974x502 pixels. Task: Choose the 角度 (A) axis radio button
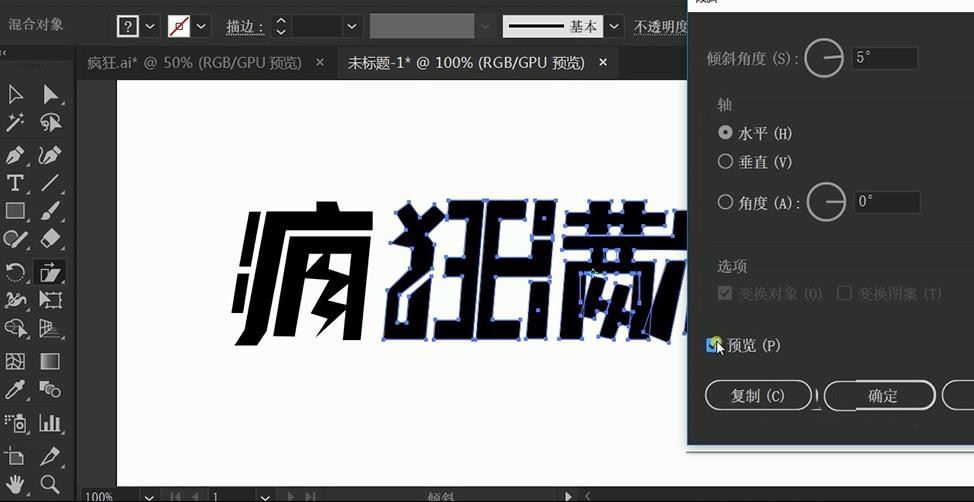(x=724, y=202)
